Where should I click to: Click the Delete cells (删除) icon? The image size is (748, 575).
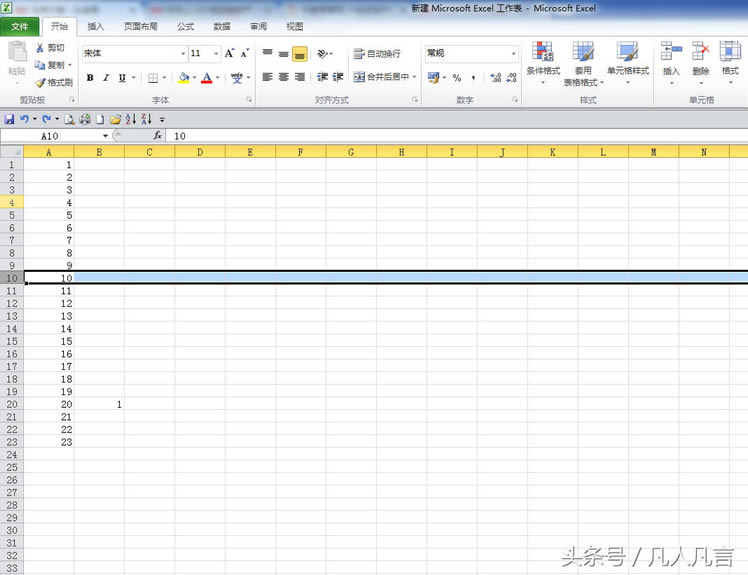[700, 60]
